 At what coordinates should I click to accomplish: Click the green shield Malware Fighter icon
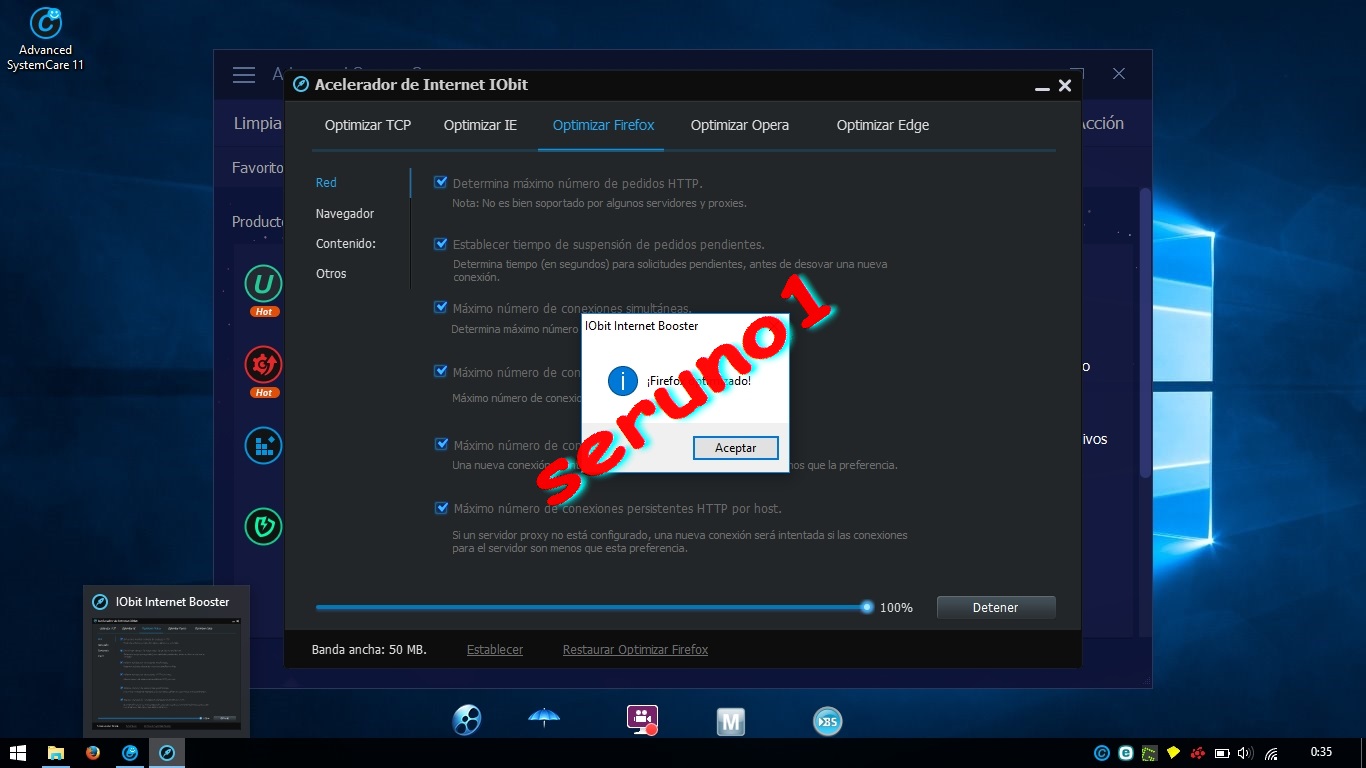(264, 526)
